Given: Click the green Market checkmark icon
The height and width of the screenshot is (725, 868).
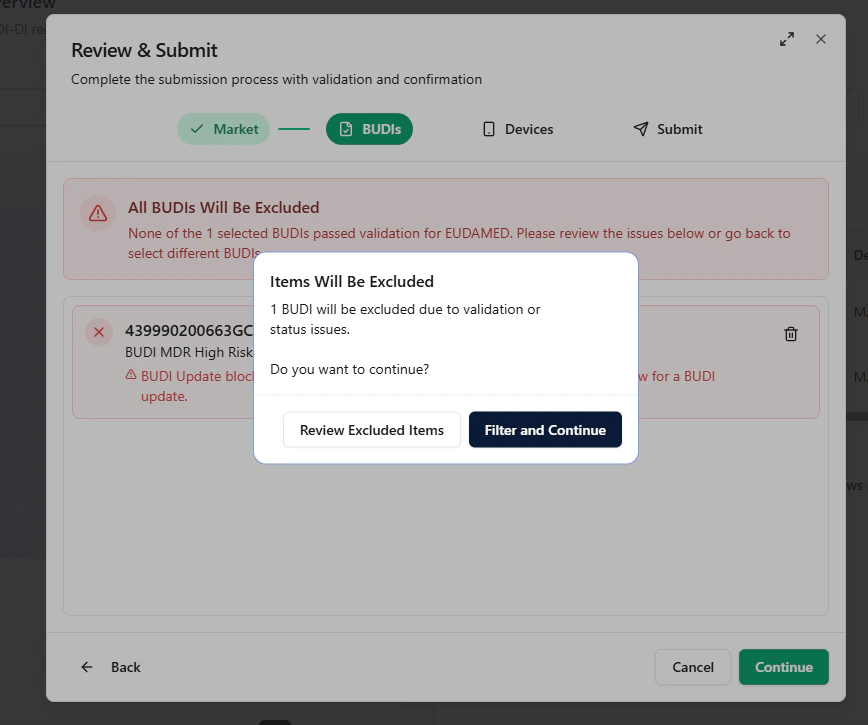Looking at the screenshot, I should [194, 128].
